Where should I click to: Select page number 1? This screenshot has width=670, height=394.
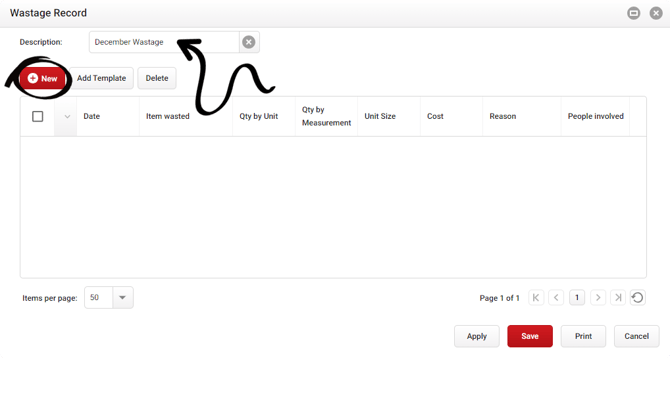click(x=577, y=297)
